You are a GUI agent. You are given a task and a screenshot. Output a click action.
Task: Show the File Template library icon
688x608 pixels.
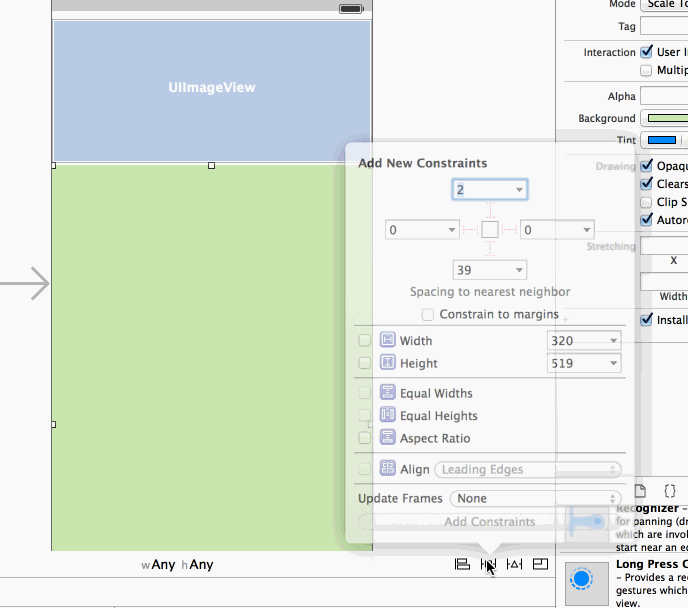tap(640, 490)
